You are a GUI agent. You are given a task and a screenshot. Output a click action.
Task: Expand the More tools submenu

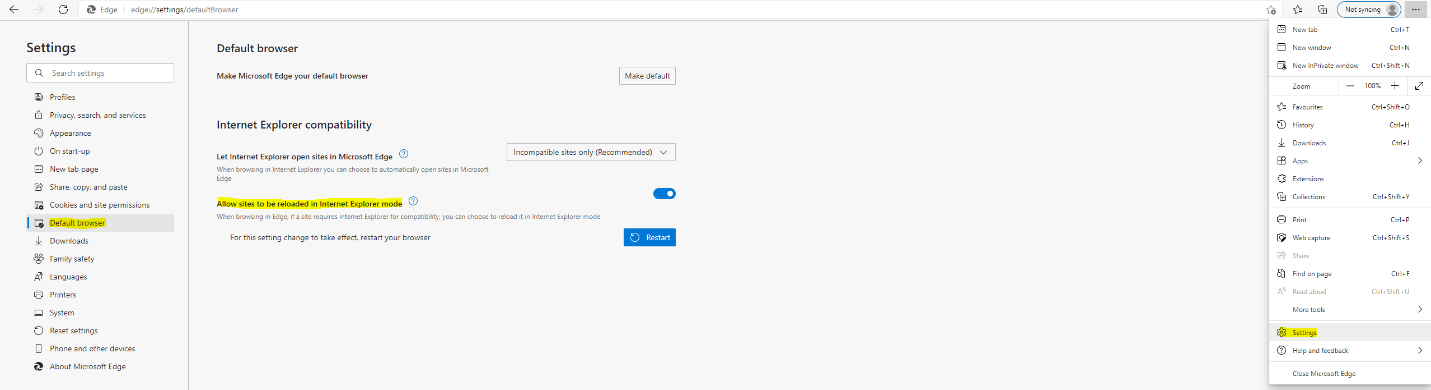[x=1348, y=310]
